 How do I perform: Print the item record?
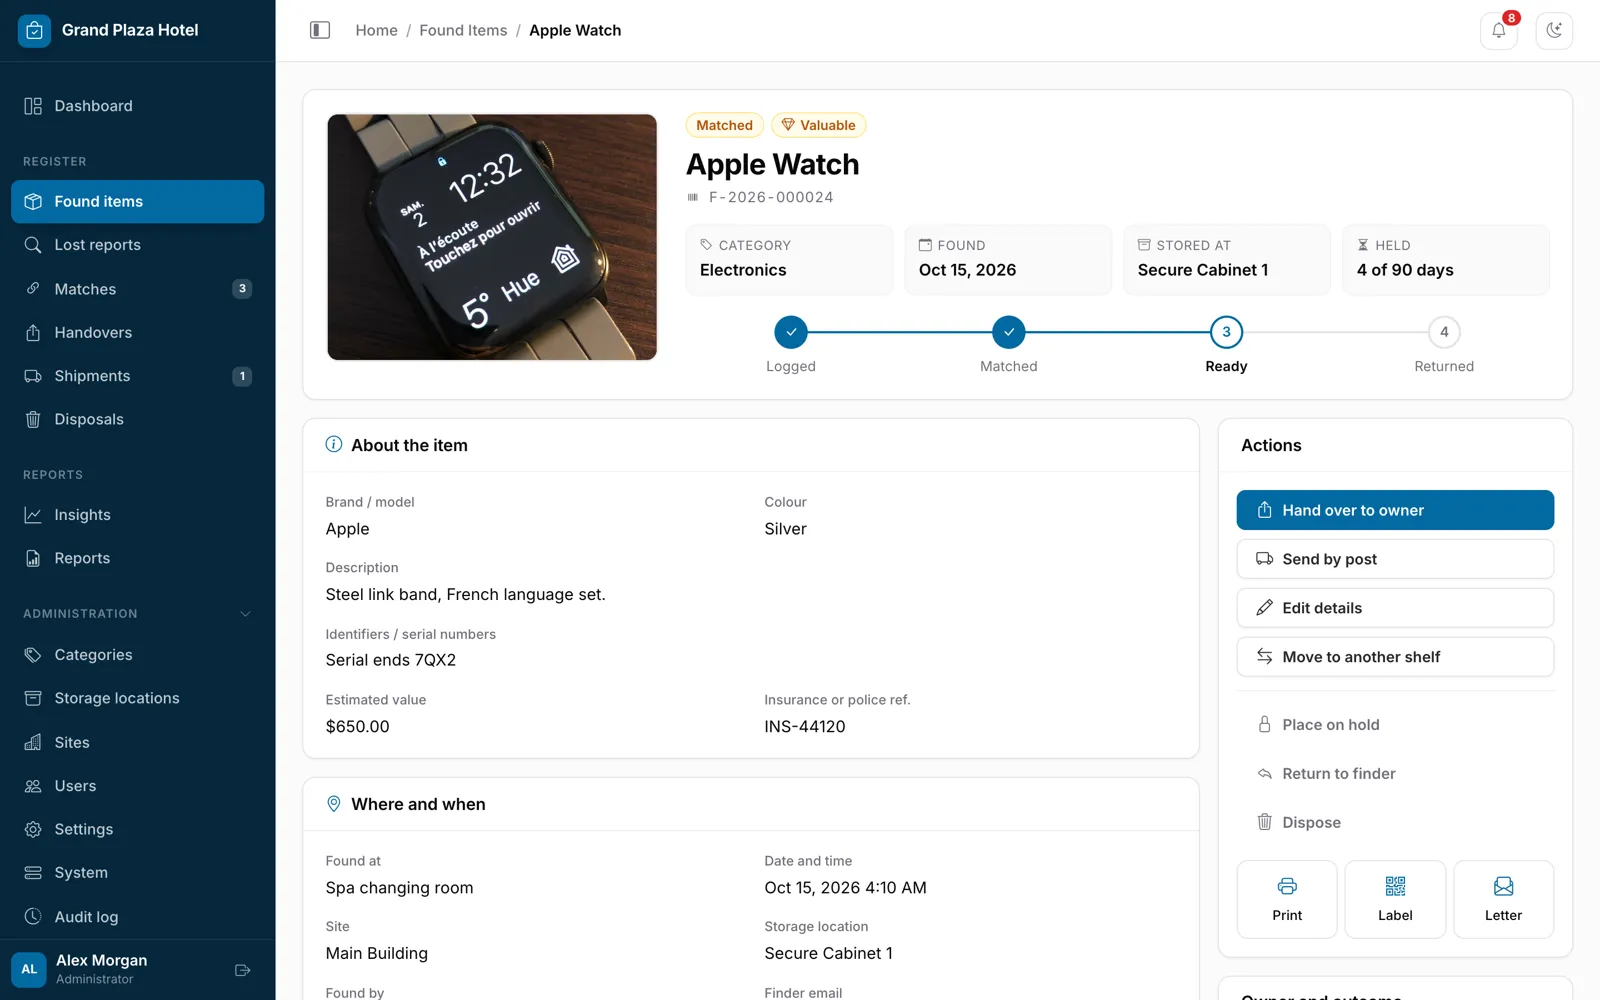[1287, 899]
